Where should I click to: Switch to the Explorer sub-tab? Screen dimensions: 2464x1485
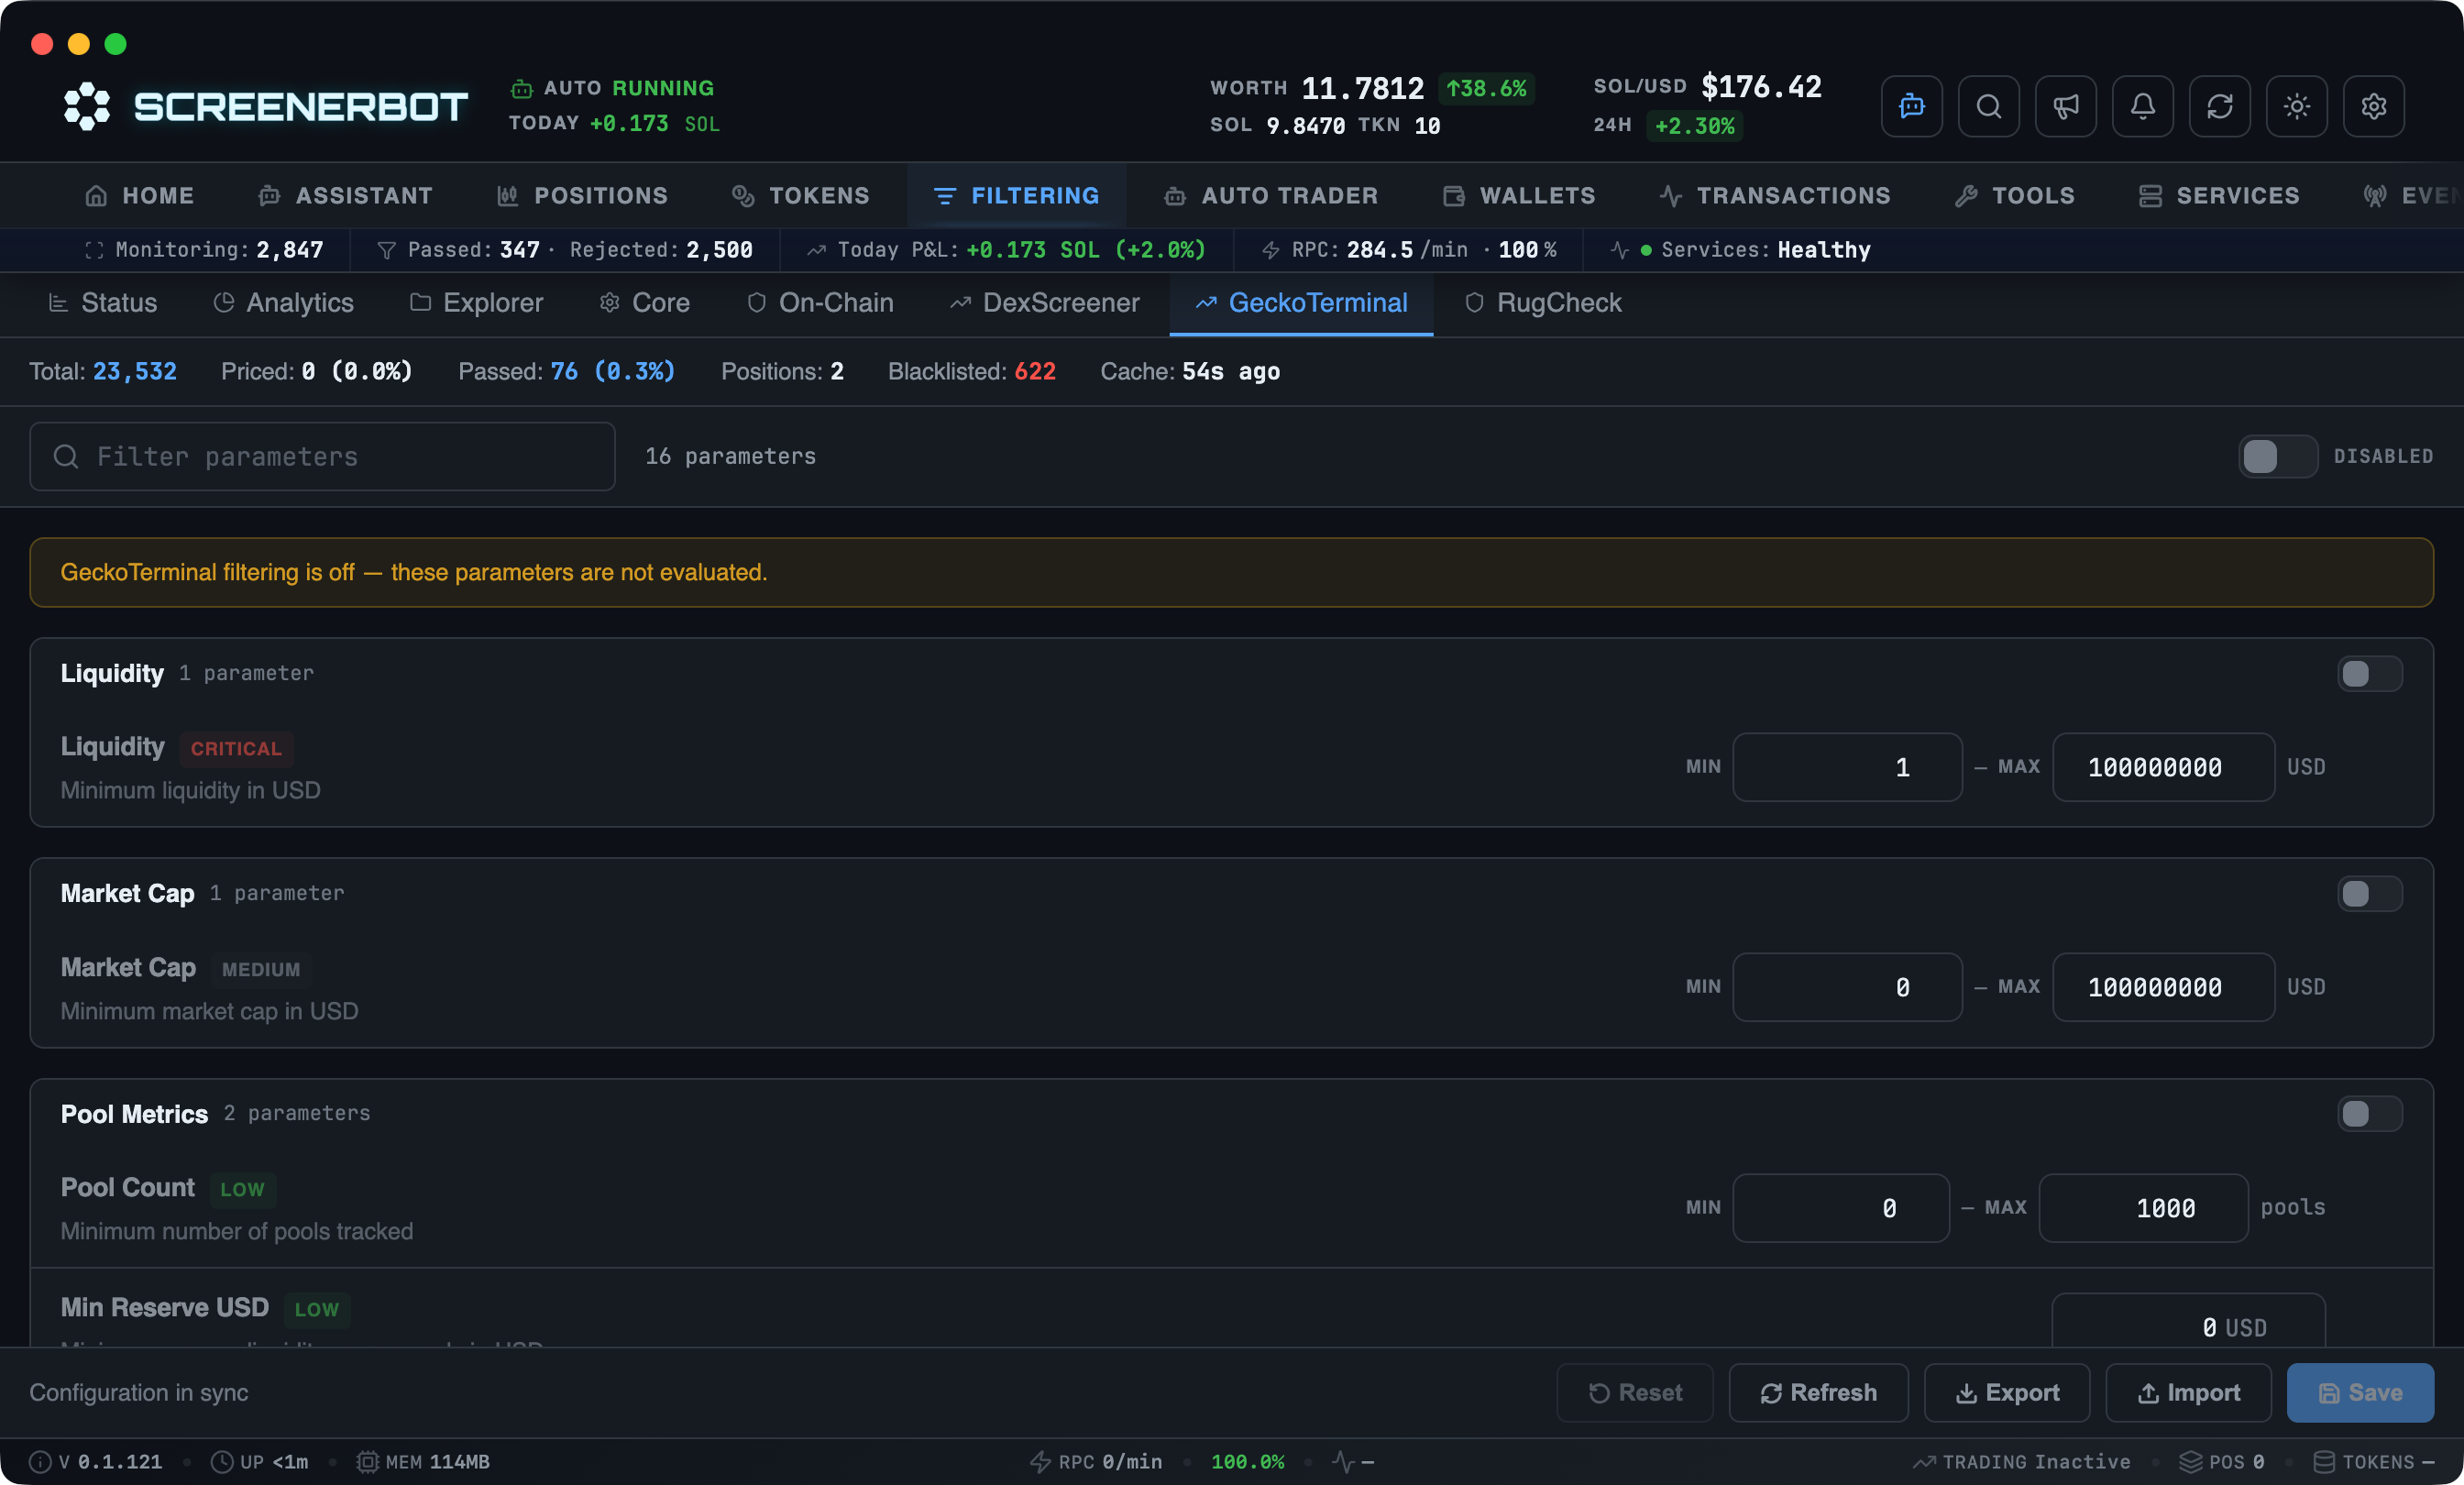pos(476,303)
